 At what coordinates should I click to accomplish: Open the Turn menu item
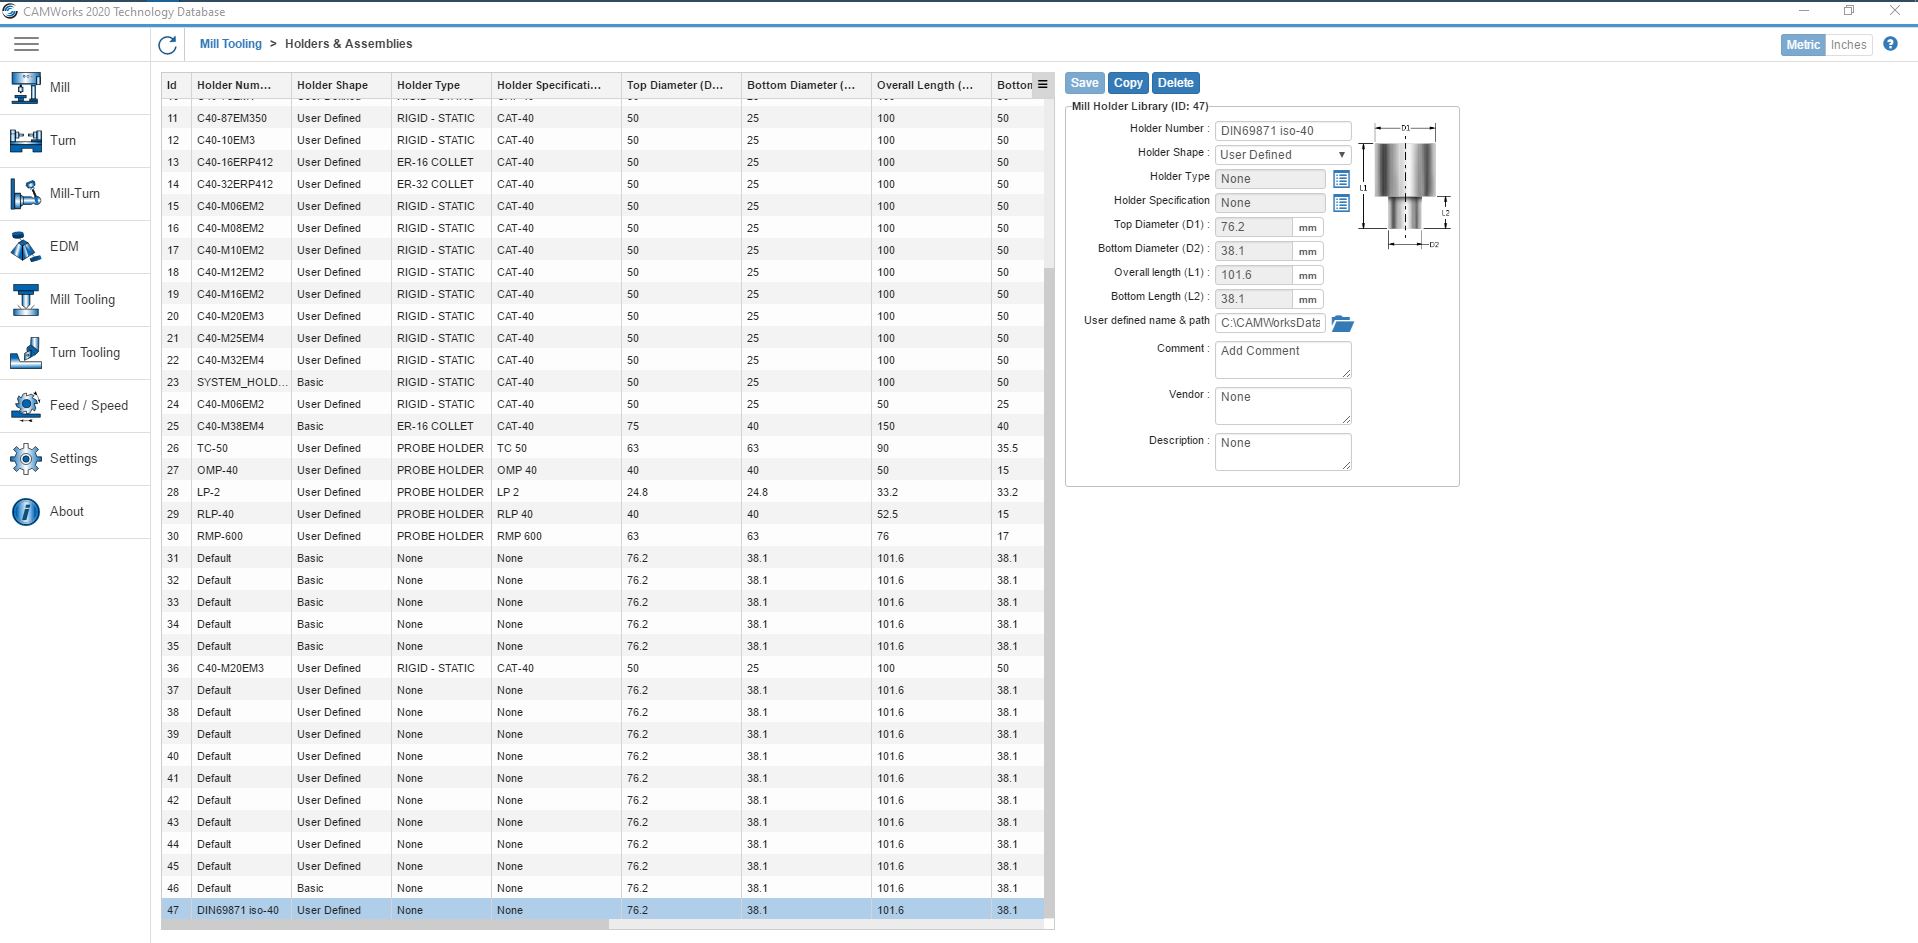75,140
